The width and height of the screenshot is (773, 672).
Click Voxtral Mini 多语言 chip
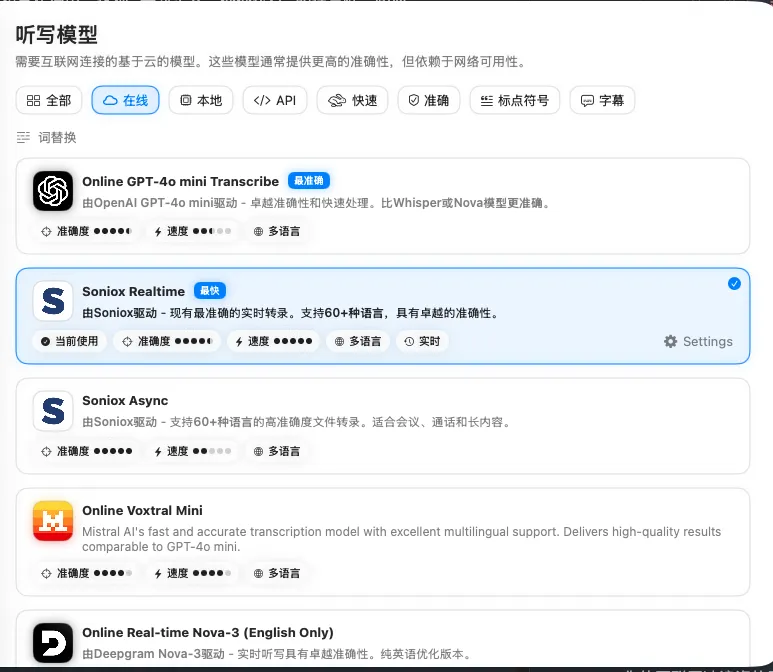(x=277, y=573)
